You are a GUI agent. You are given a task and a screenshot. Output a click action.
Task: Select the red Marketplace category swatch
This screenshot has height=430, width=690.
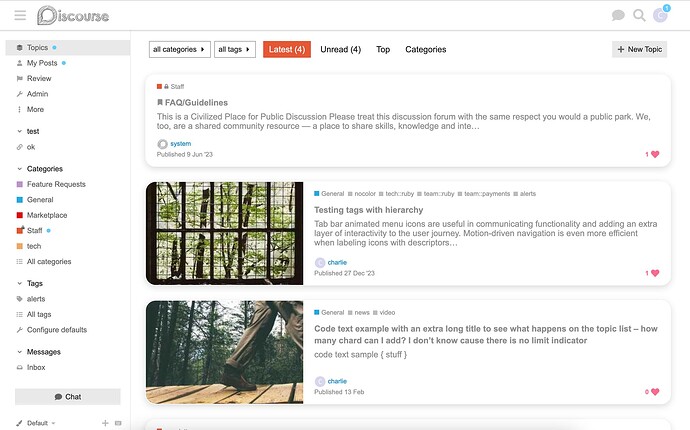19,215
